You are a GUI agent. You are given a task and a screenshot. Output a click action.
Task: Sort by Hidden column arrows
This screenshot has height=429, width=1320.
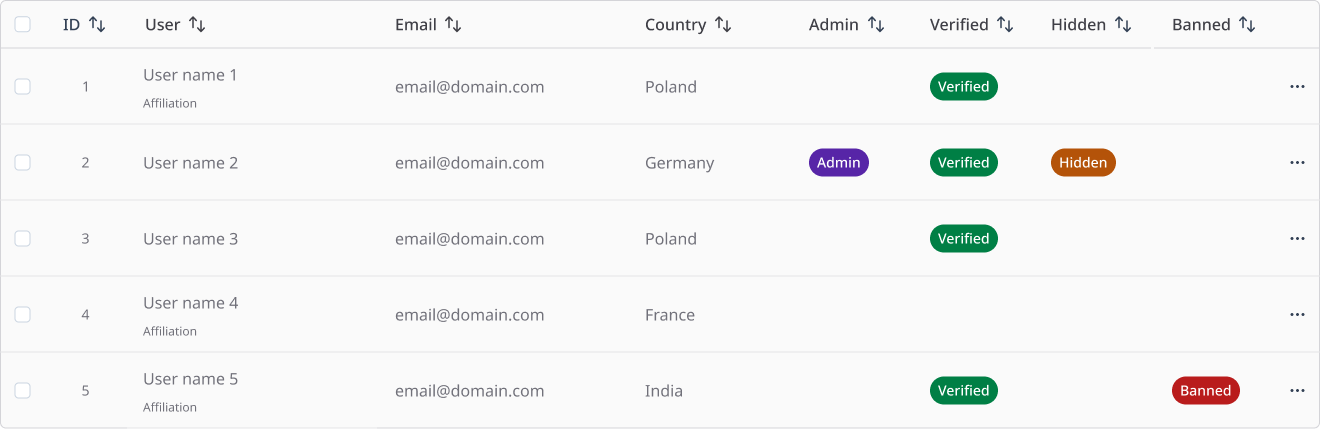point(1123,24)
